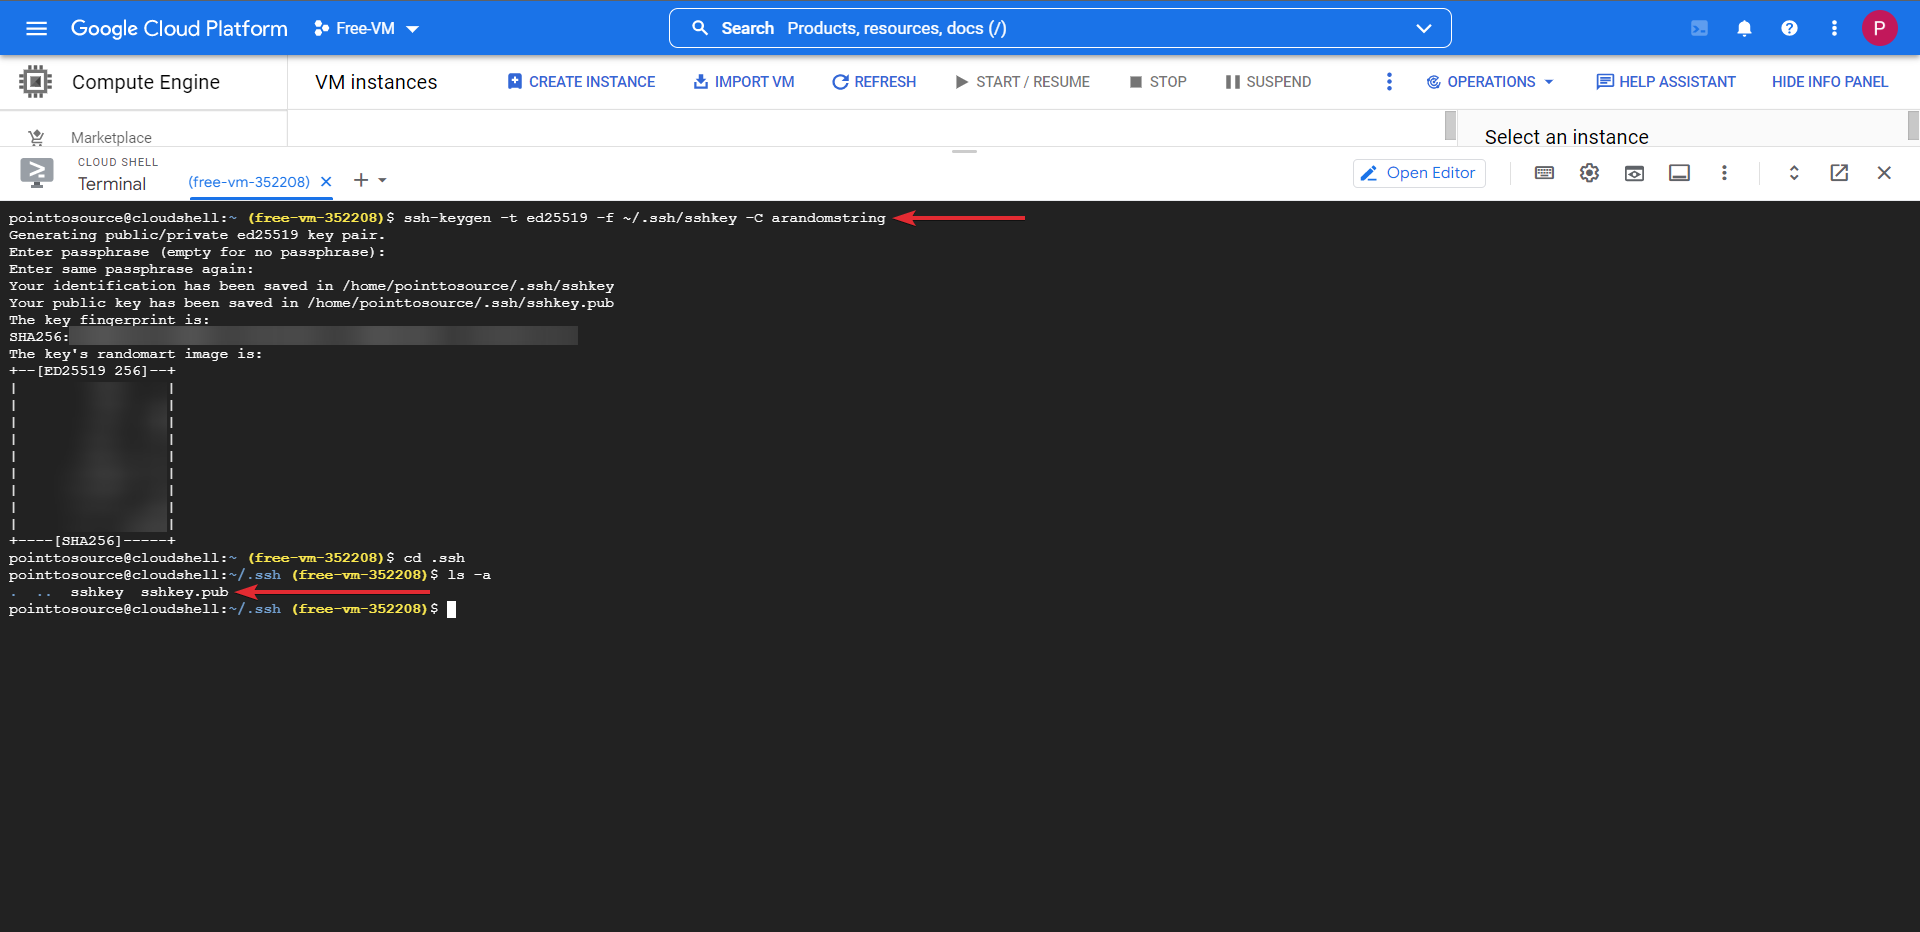Screen dimensions: 1920x932
Task: Click the sshkey.pub filename in terminal
Action: click(184, 592)
